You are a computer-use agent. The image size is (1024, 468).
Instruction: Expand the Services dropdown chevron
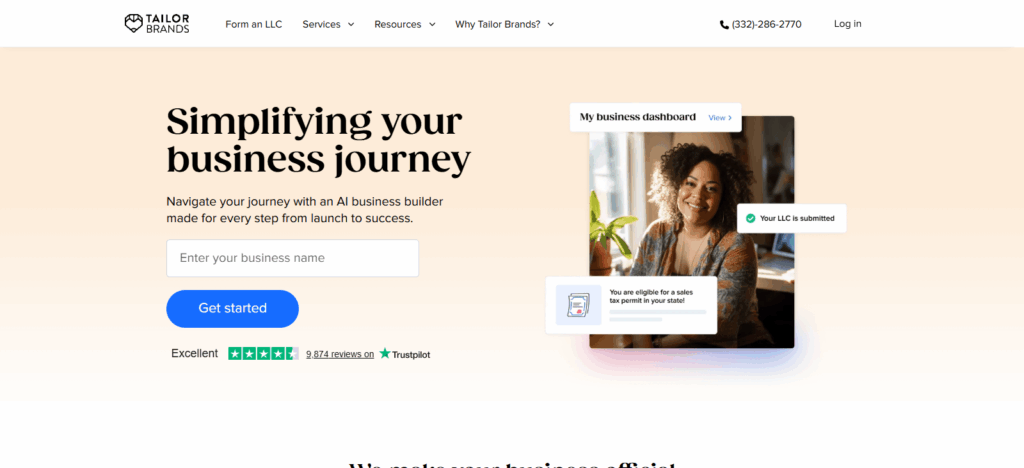point(351,24)
